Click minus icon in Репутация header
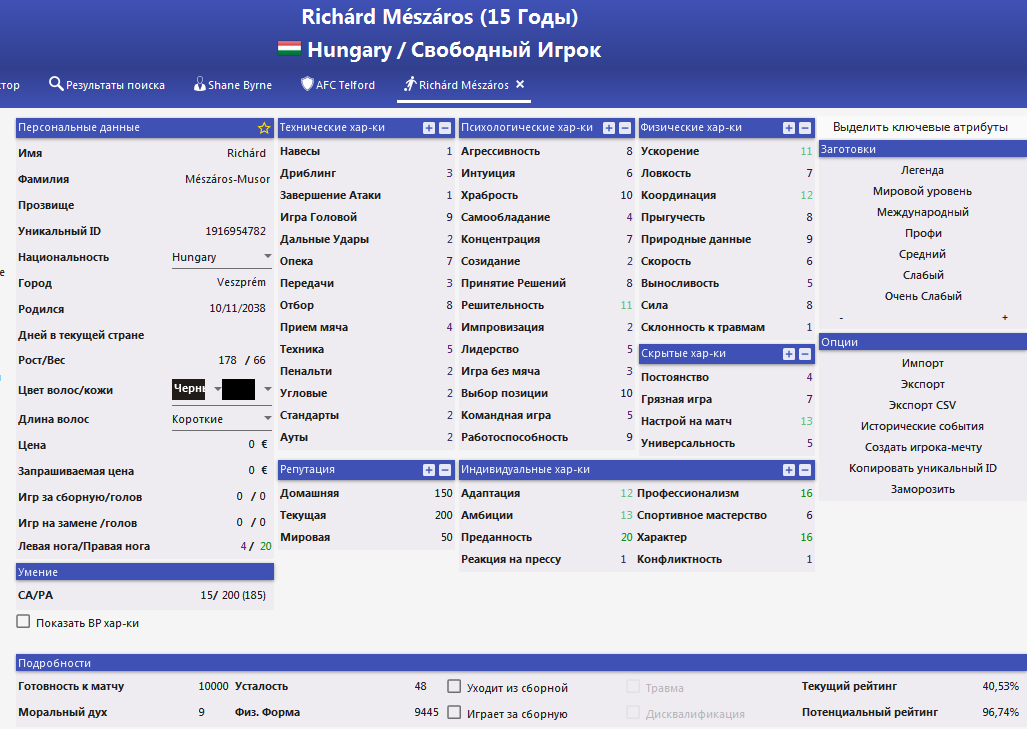This screenshot has height=729, width=1027. coord(445,470)
